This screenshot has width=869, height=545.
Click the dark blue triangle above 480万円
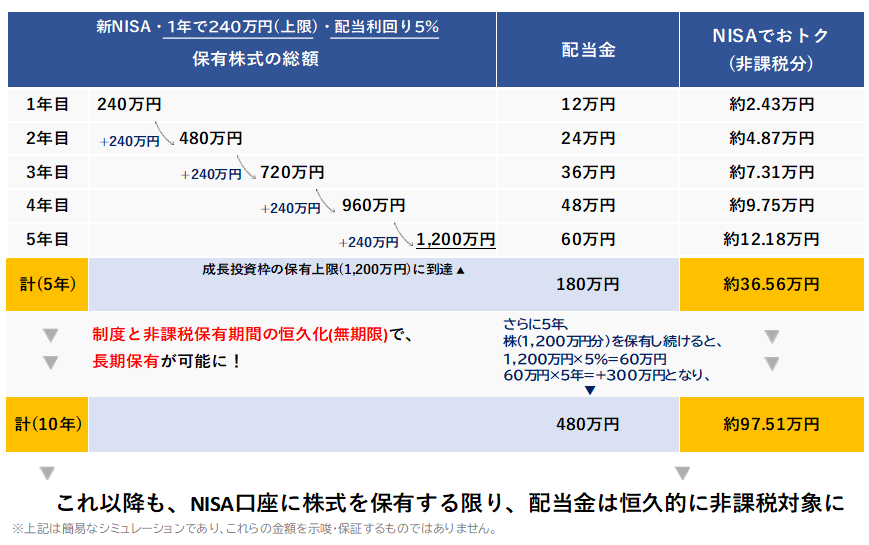tap(589, 390)
